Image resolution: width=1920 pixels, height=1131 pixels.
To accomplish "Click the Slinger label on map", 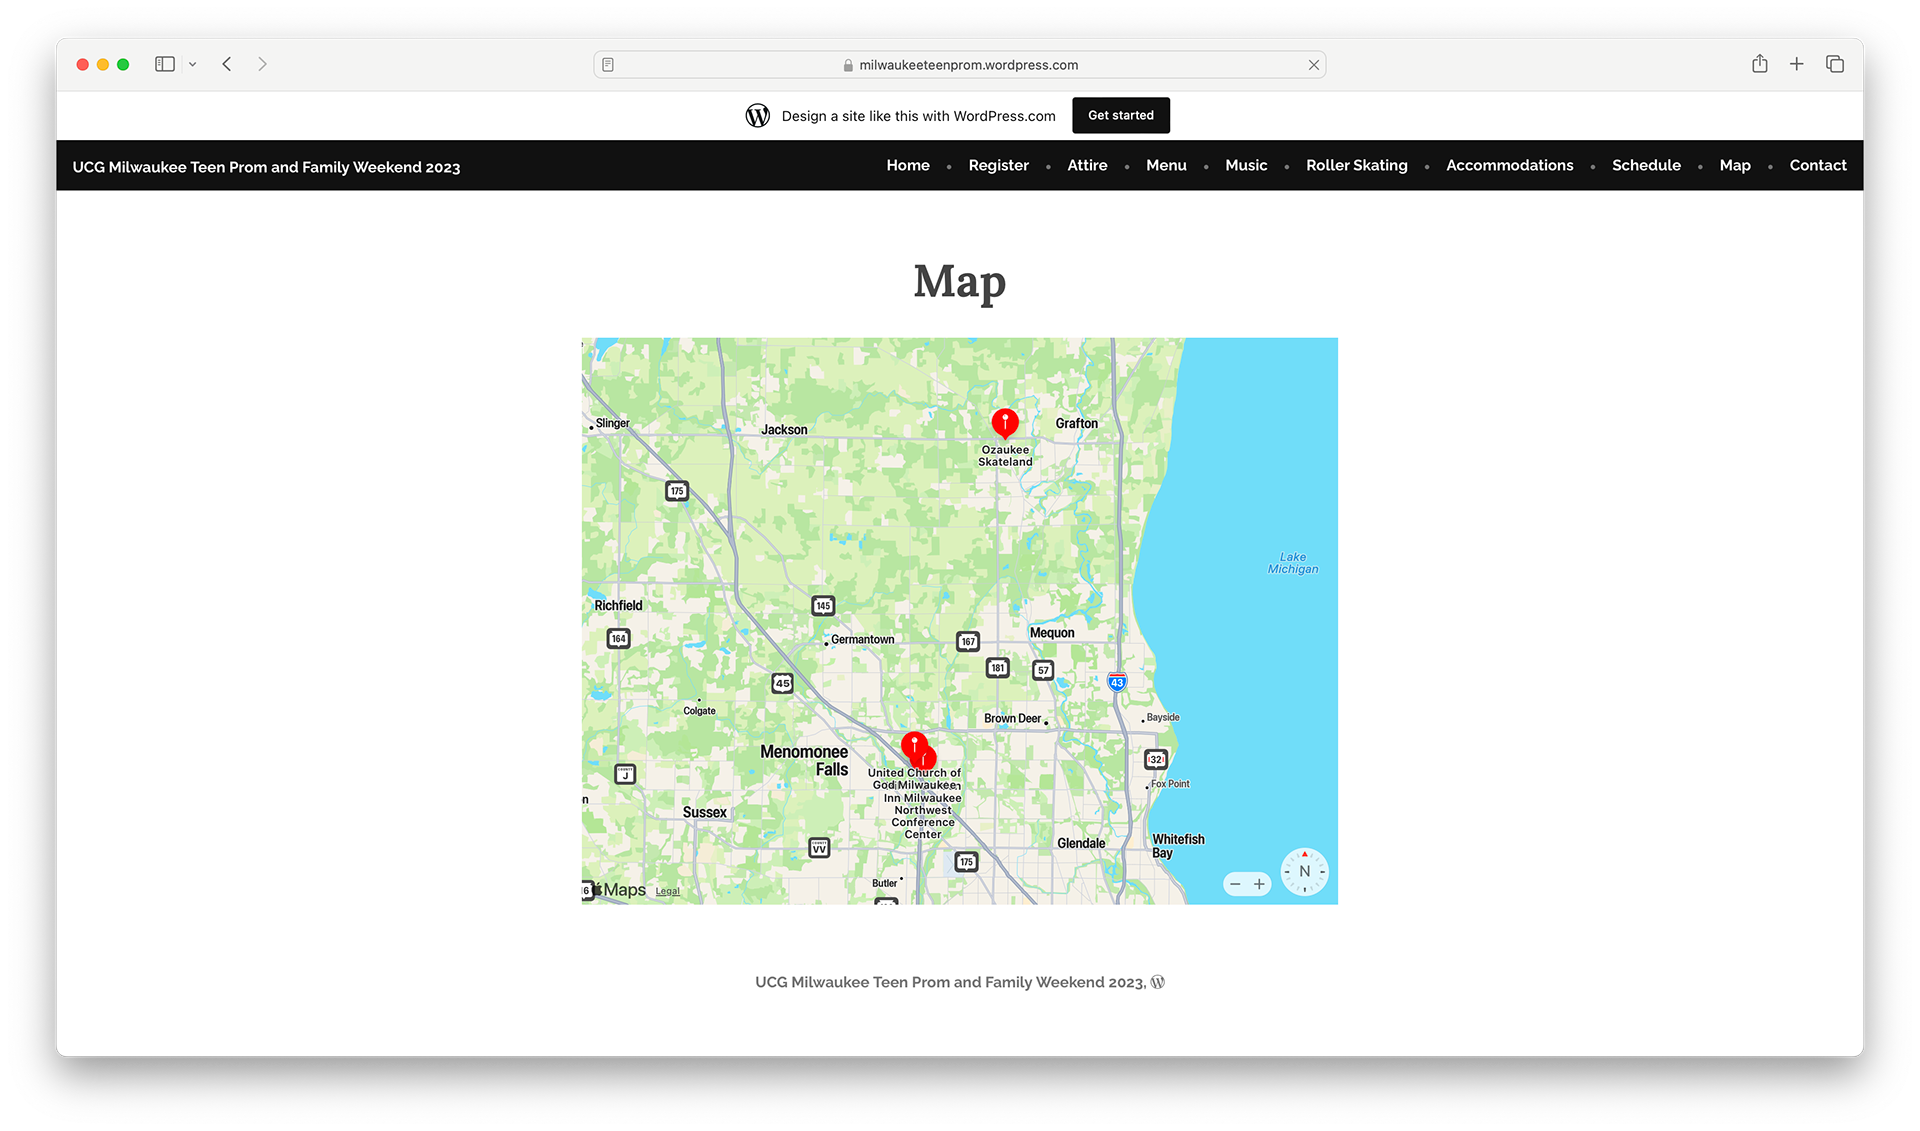I will 612,423.
